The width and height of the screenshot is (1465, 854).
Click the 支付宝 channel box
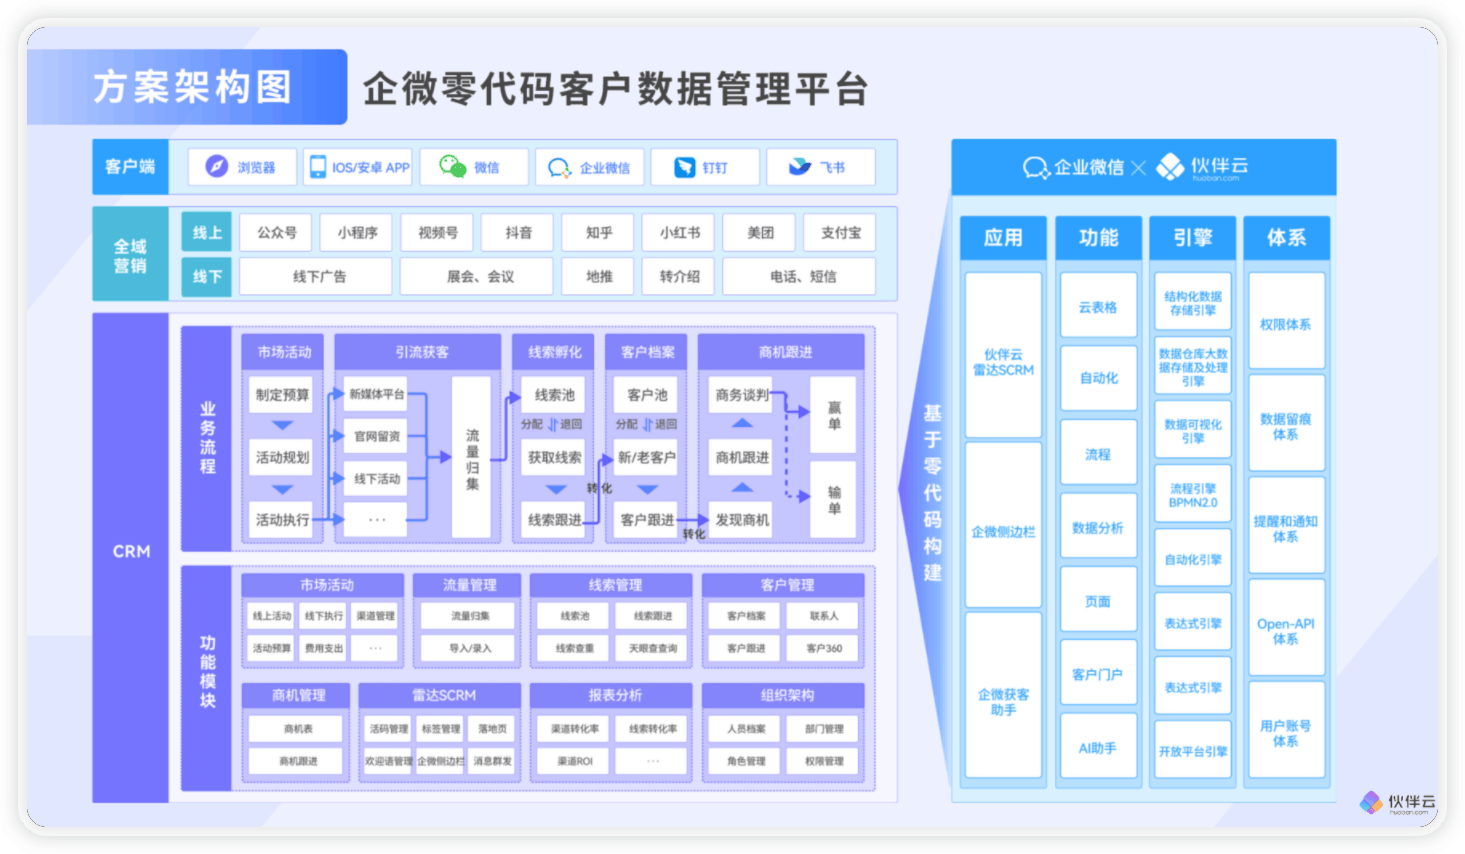840,232
